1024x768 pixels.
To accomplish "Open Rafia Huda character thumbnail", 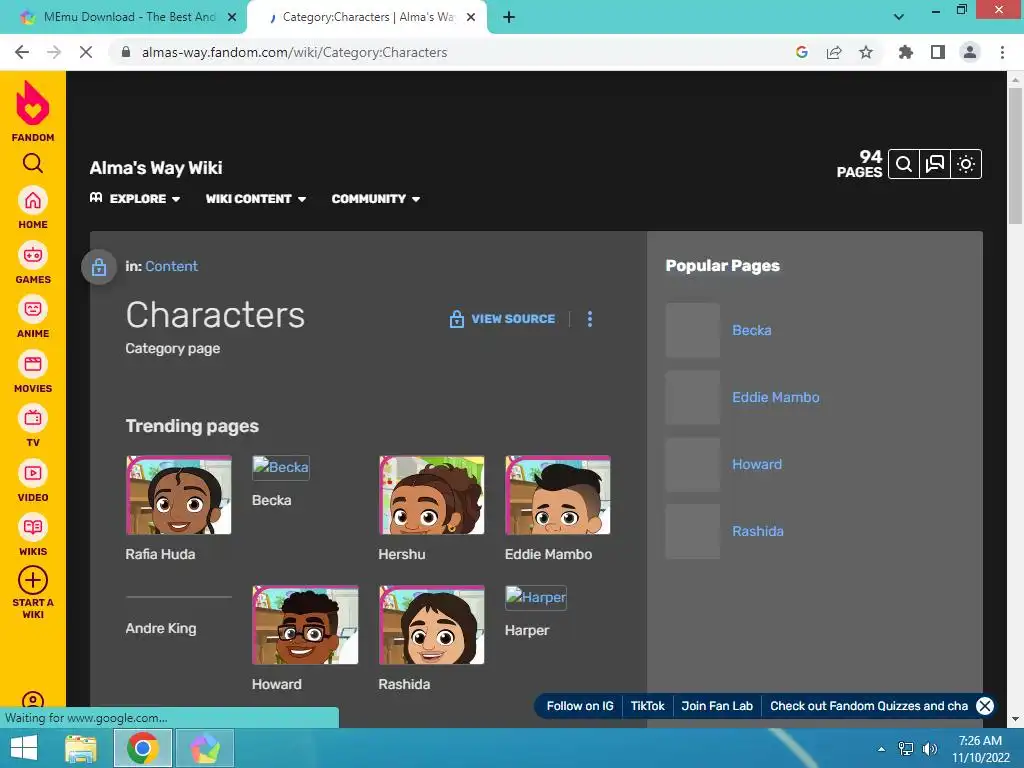I will pyautogui.click(x=178, y=495).
